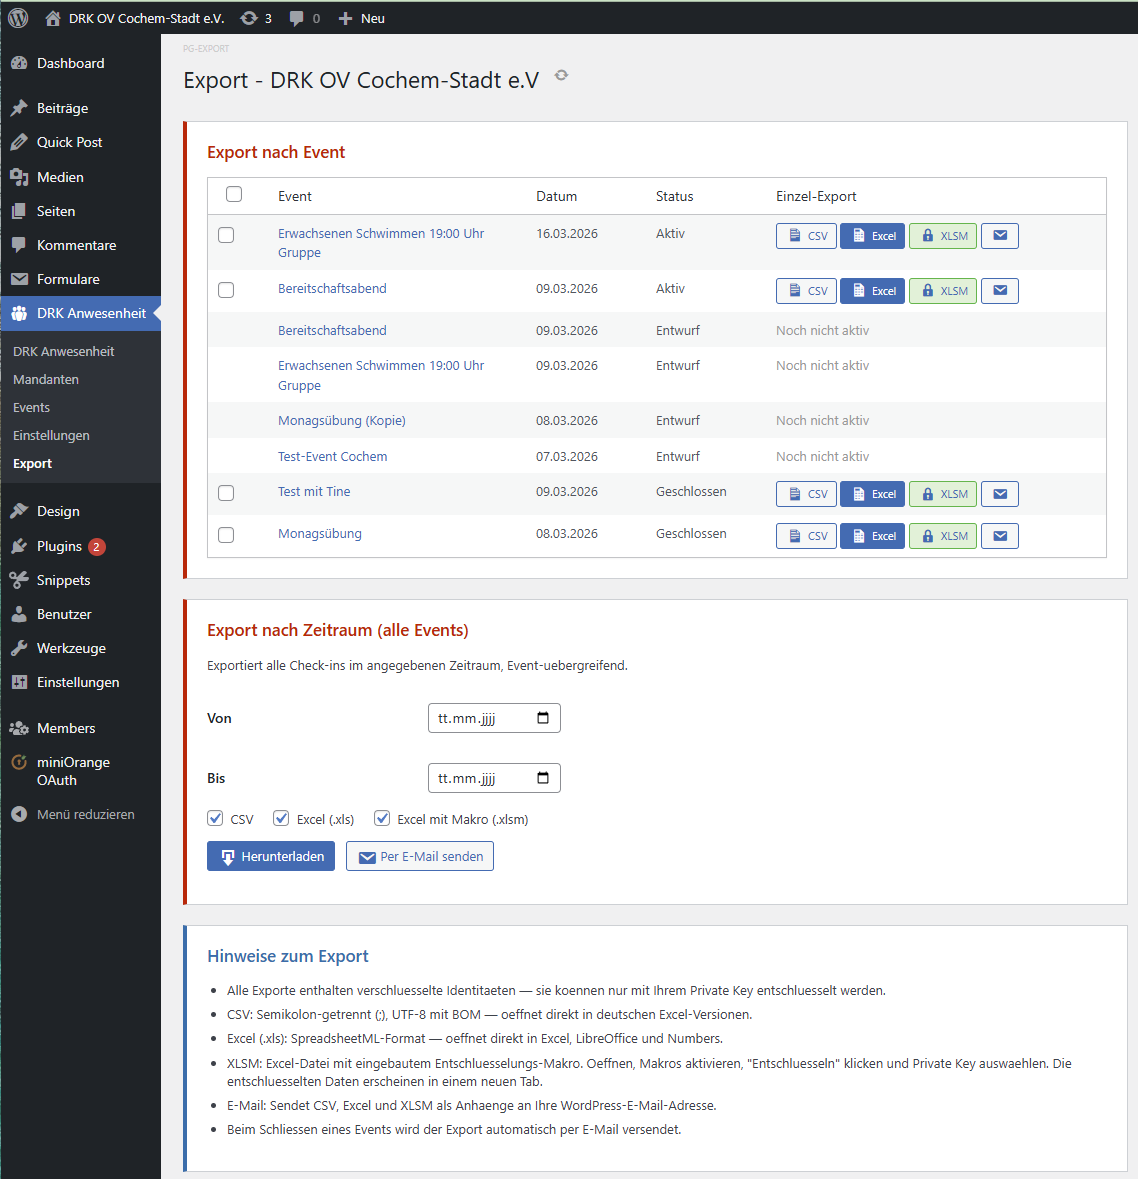
Task: Check the Erwachsenen Schwimmen 16.03.2026 row checkbox
Action: click(226, 235)
